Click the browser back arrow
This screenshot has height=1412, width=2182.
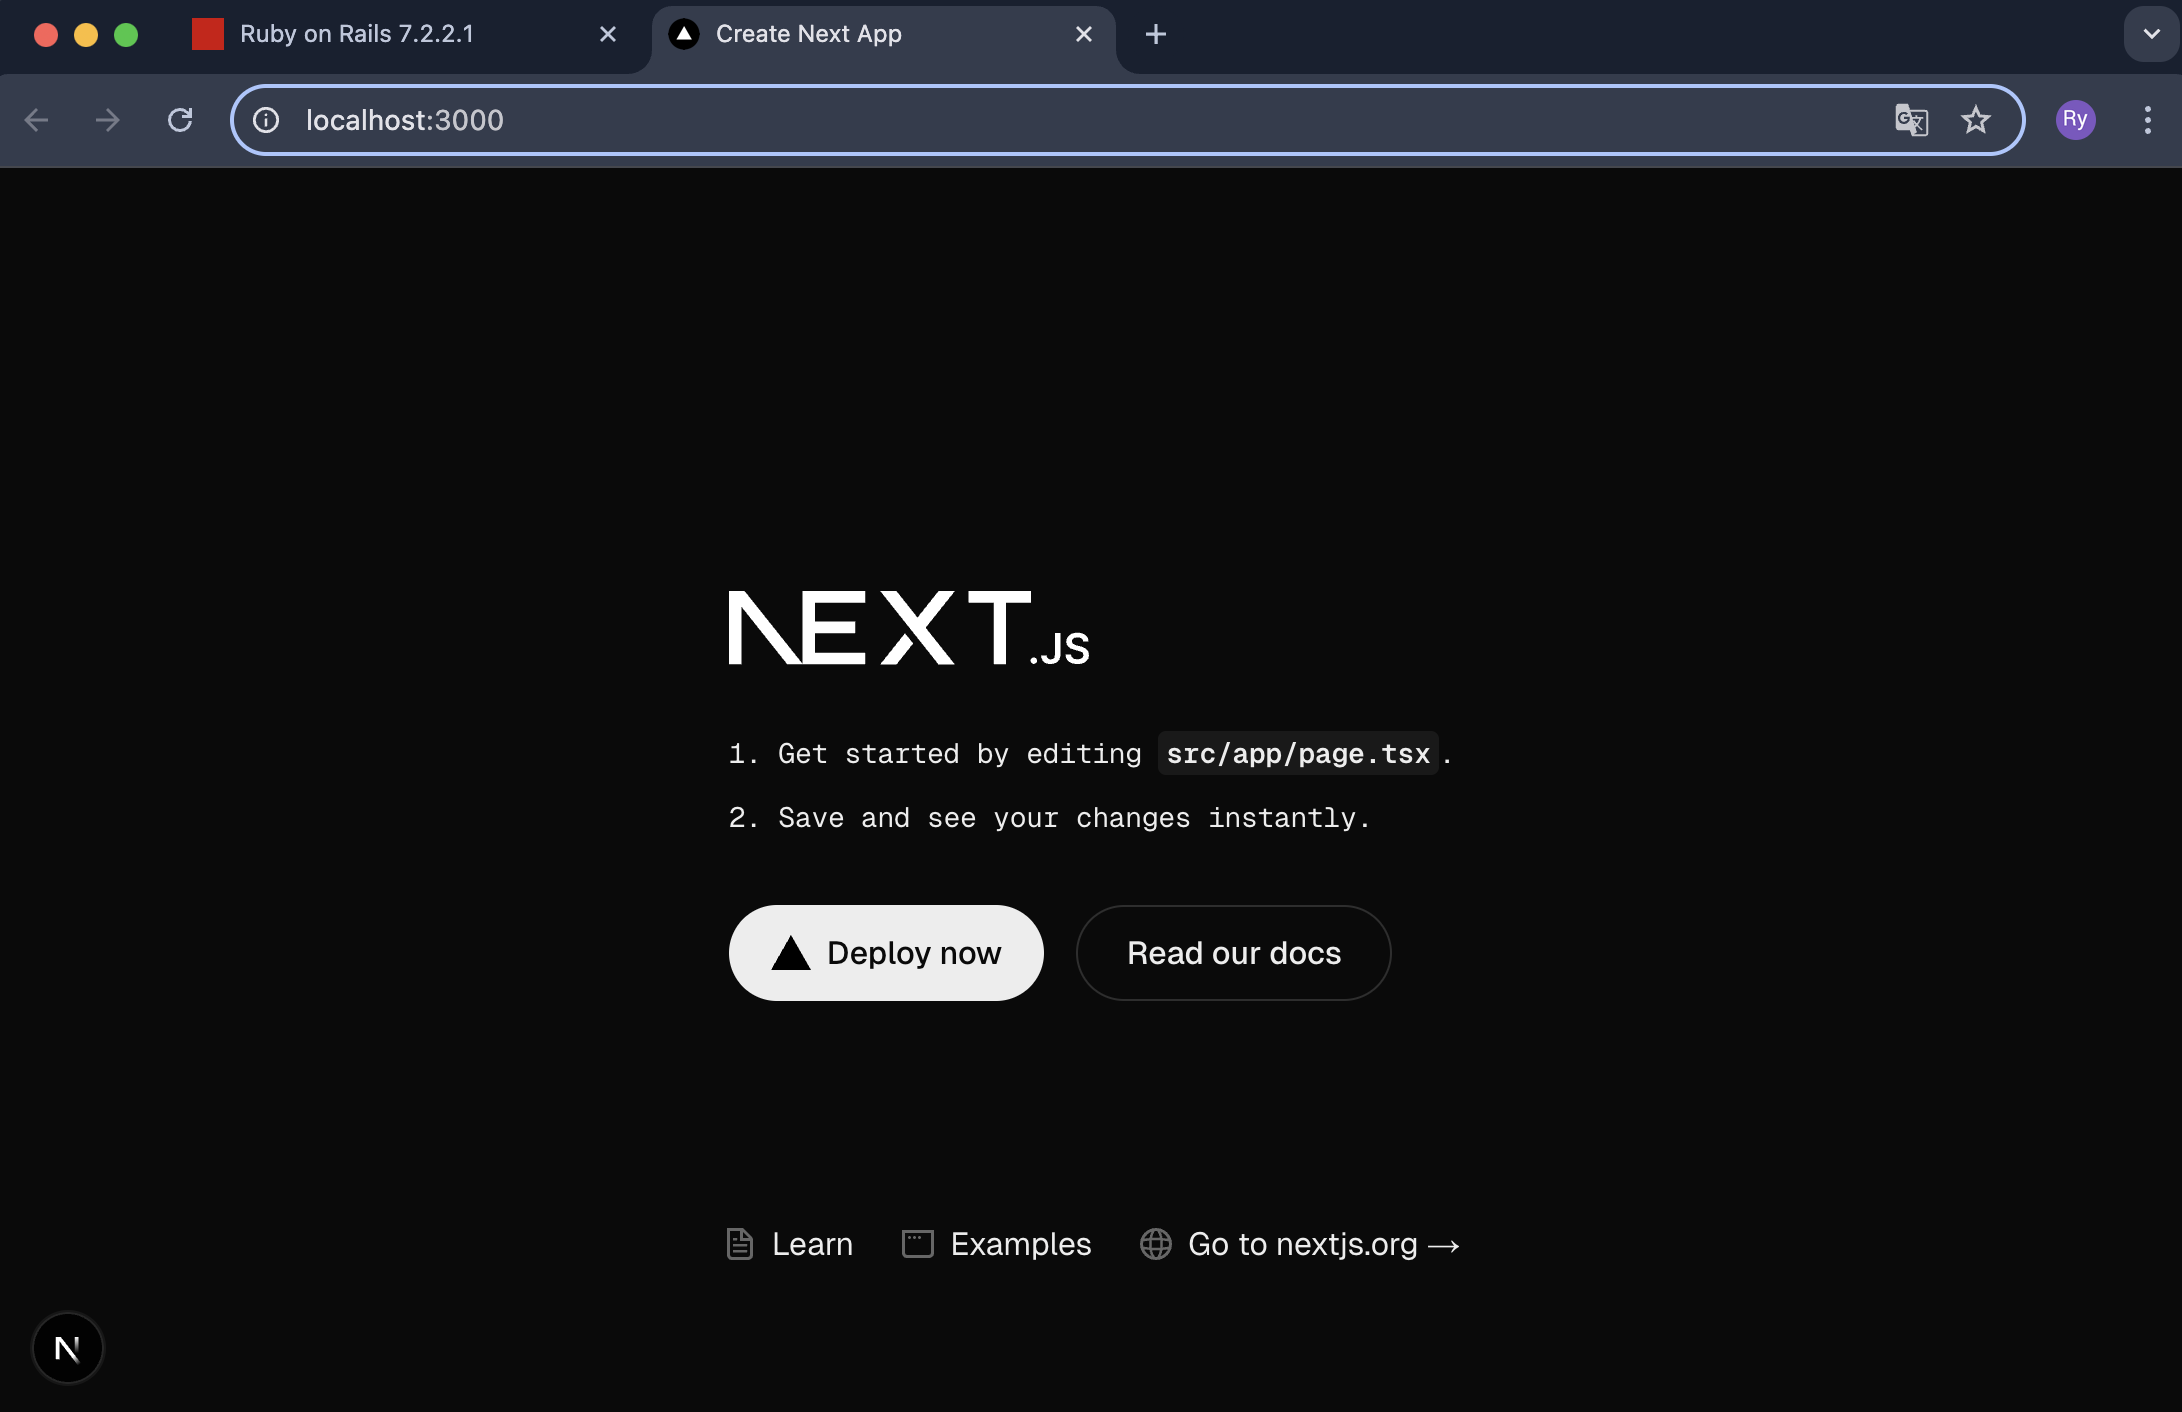coord(37,120)
